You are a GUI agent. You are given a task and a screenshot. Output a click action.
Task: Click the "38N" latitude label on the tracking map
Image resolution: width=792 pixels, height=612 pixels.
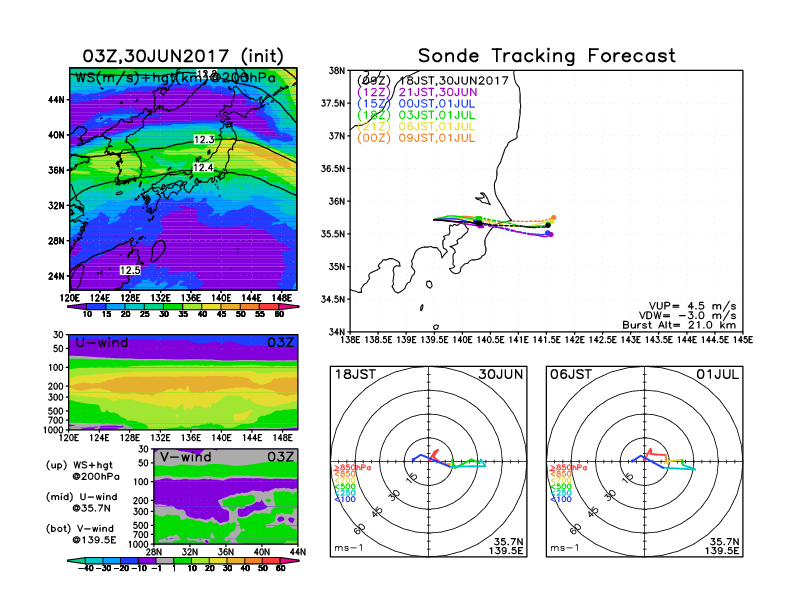click(x=337, y=71)
